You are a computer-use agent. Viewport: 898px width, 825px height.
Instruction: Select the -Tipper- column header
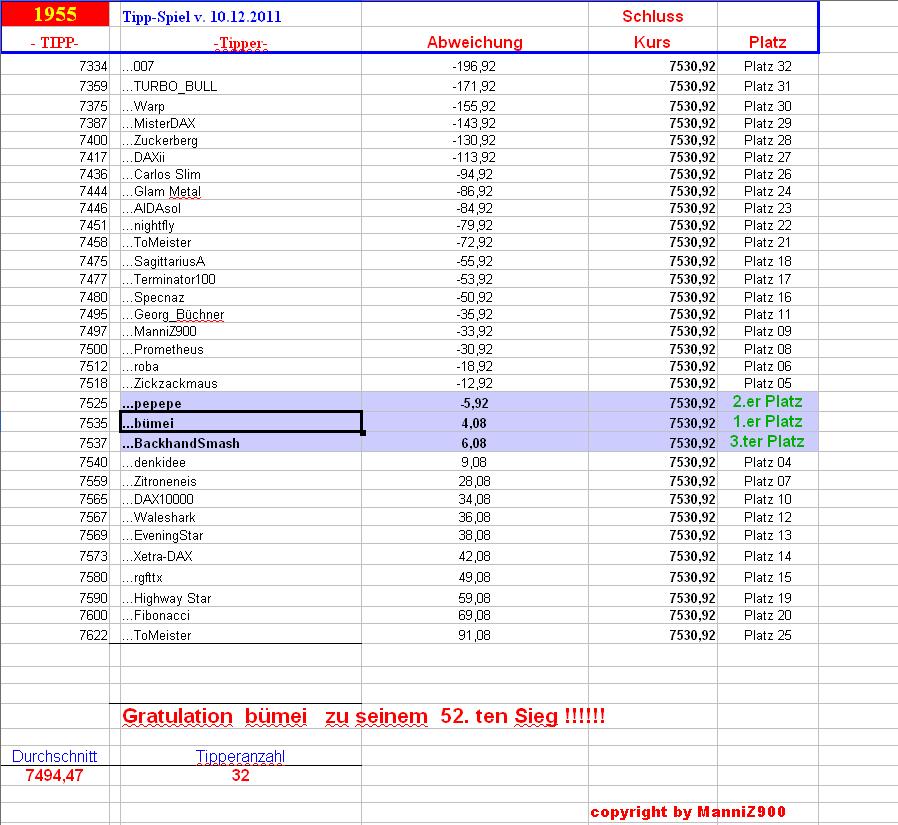[x=241, y=43]
